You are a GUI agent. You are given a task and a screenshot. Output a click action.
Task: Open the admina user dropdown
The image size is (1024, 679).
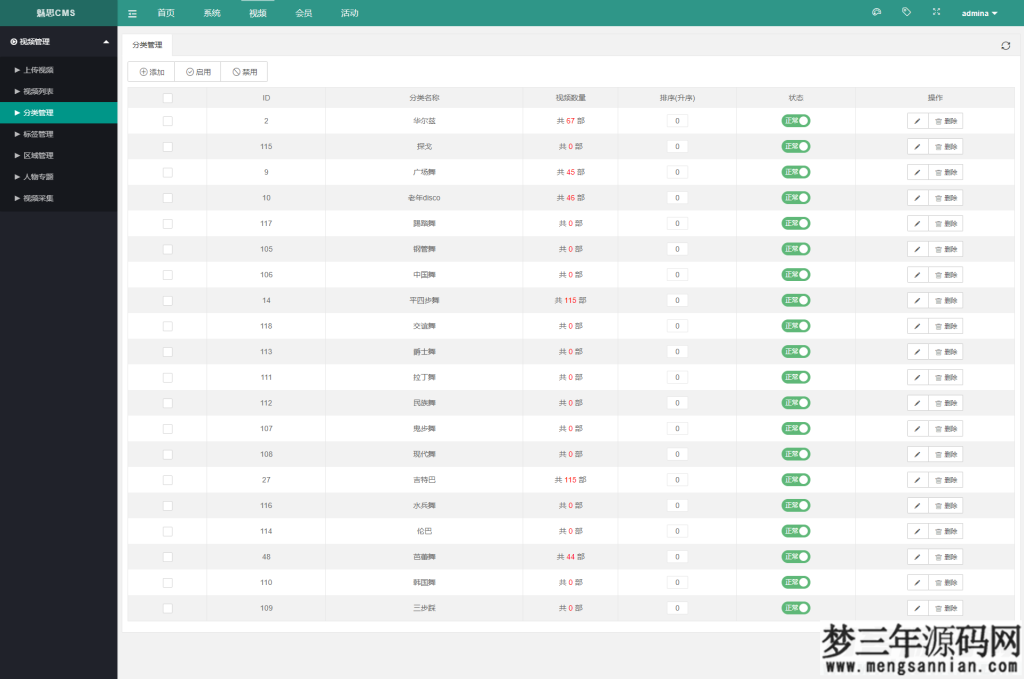point(979,13)
